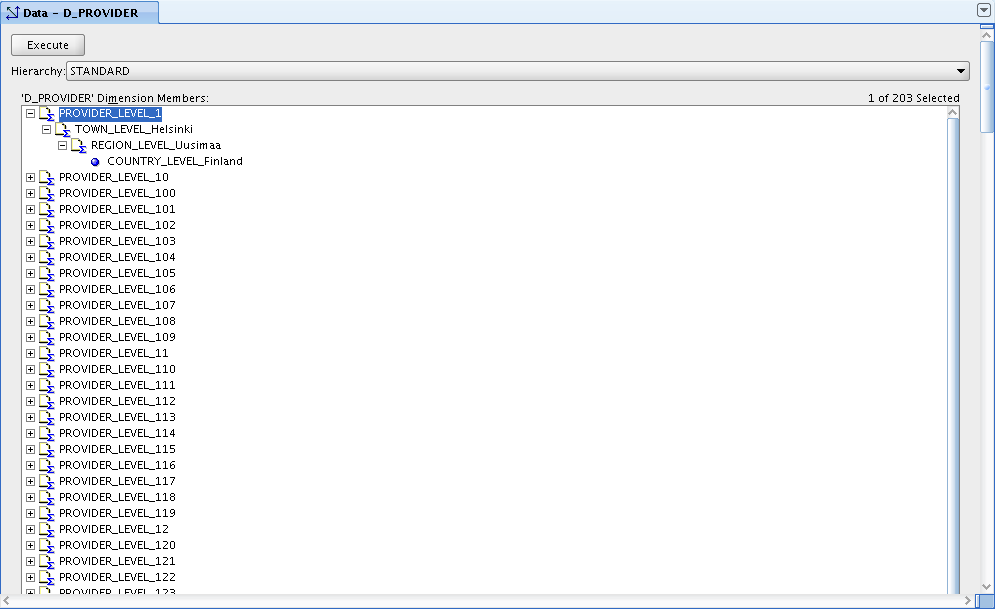995x609 pixels.
Task: Collapse the REGION_LEVEL_Uusimaa node
Action: (62, 145)
